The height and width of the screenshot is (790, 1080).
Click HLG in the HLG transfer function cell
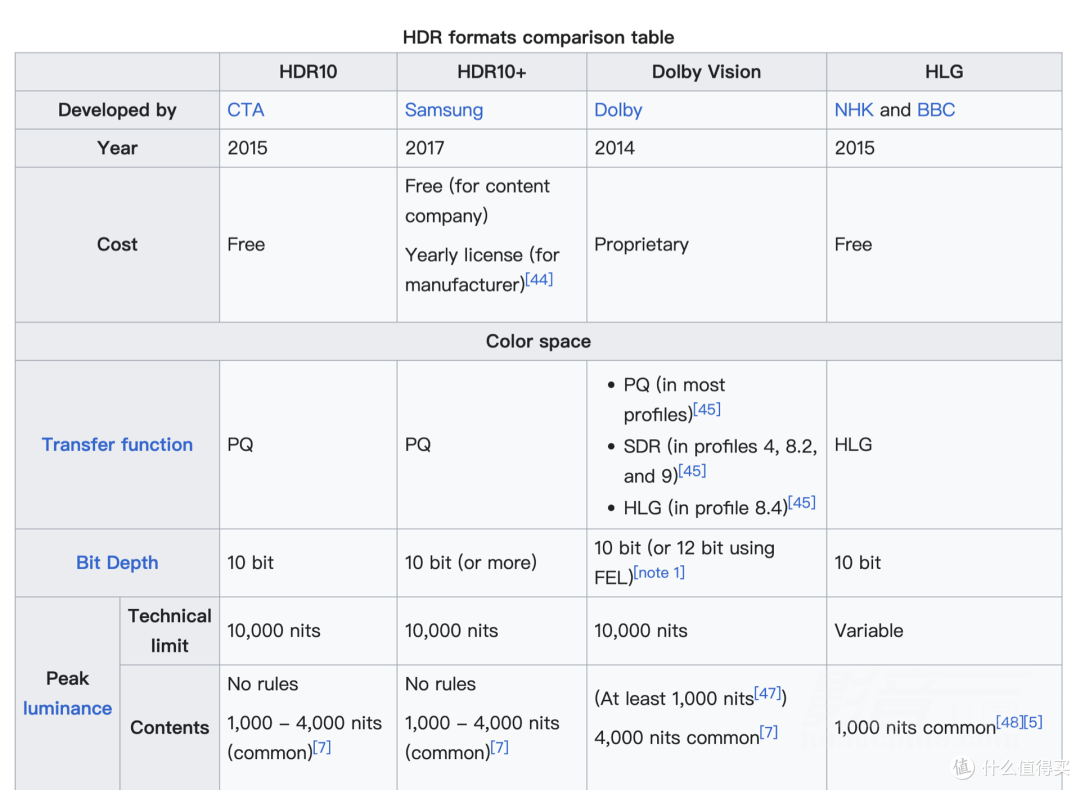853,445
